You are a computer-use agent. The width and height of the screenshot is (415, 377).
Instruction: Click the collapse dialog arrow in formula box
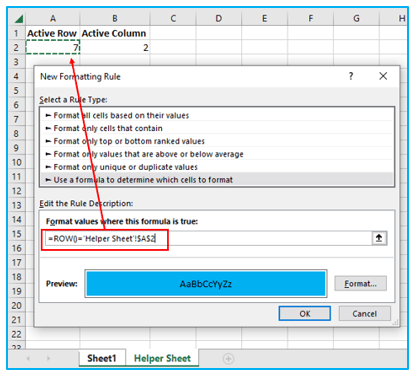coord(379,238)
